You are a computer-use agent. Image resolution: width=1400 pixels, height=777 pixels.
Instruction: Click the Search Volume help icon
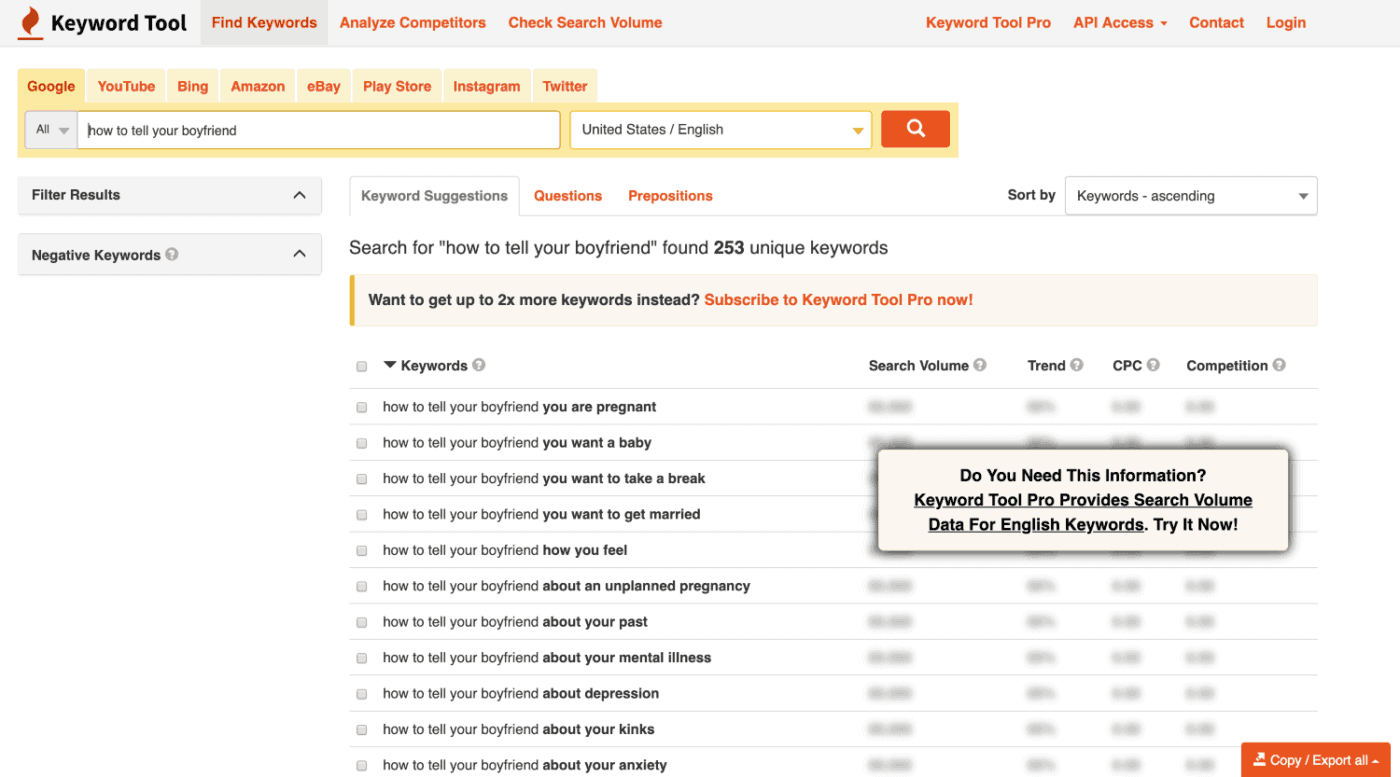(980, 365)
